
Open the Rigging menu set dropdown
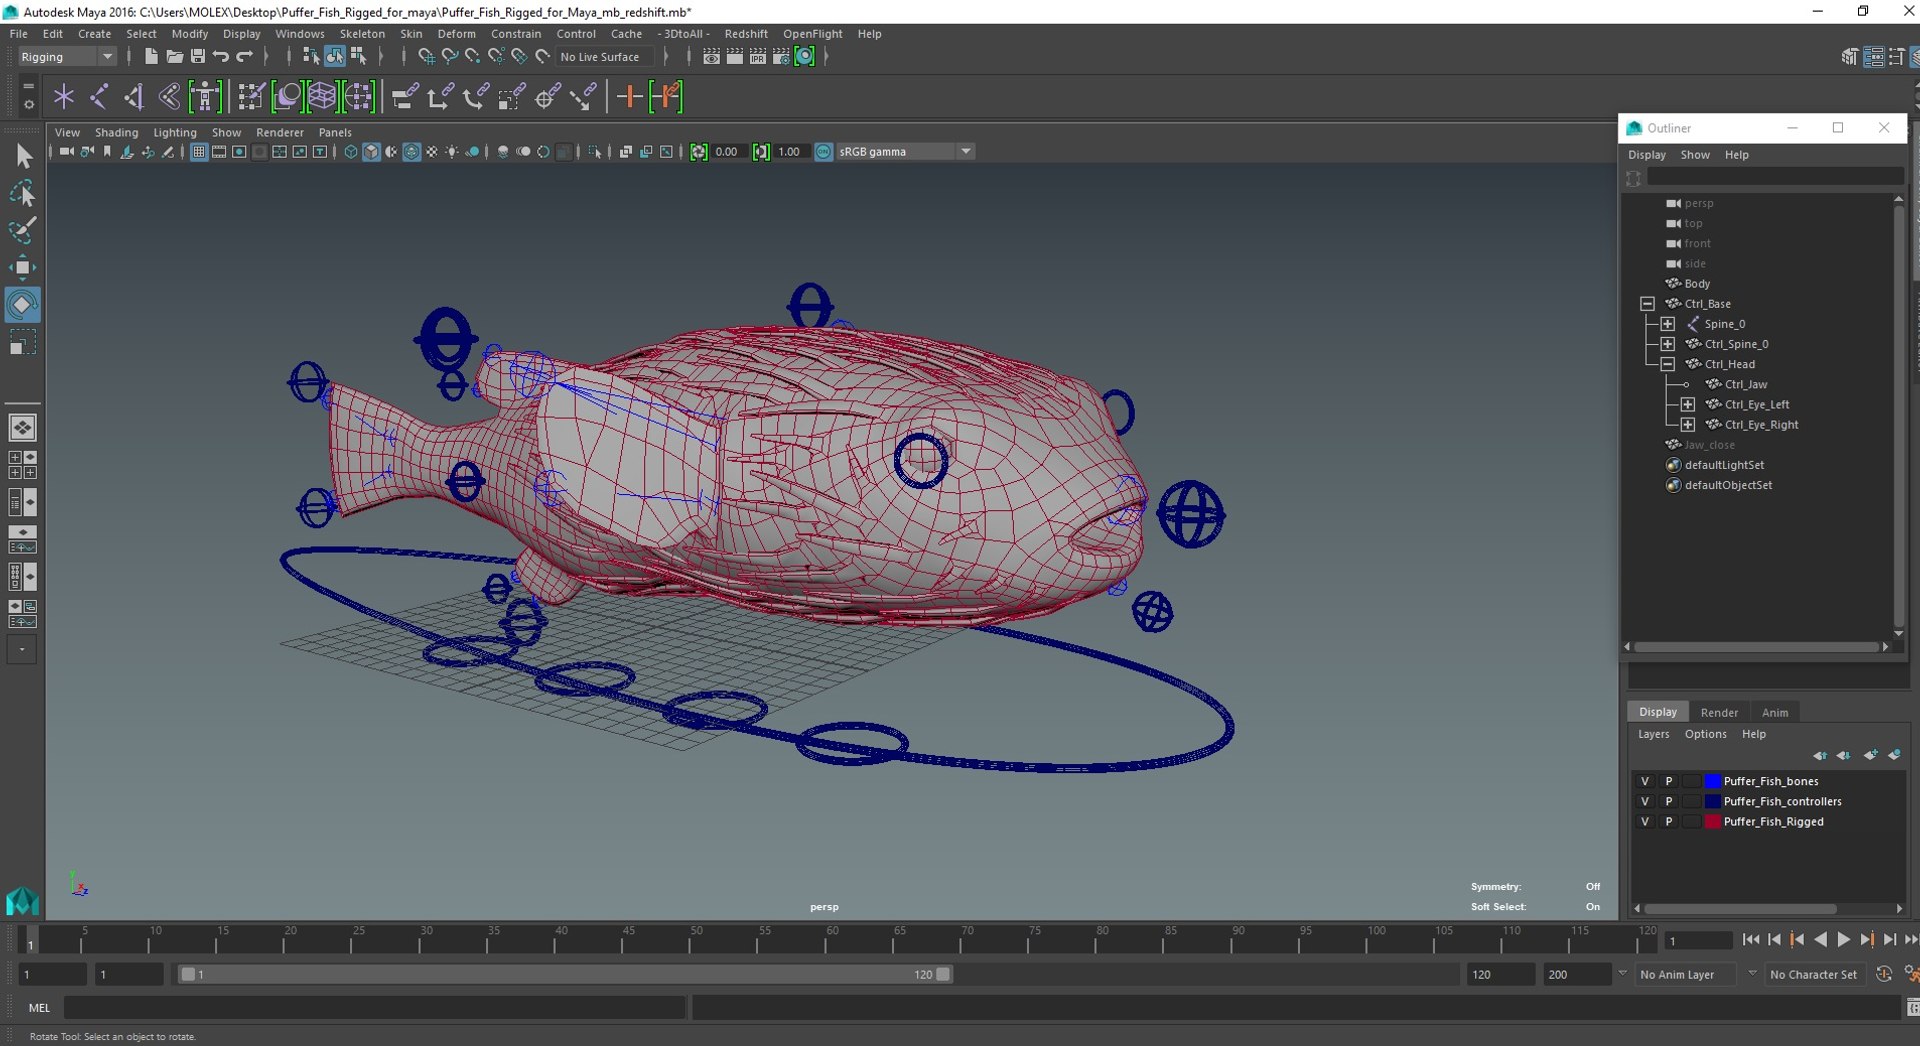[66, 57]
